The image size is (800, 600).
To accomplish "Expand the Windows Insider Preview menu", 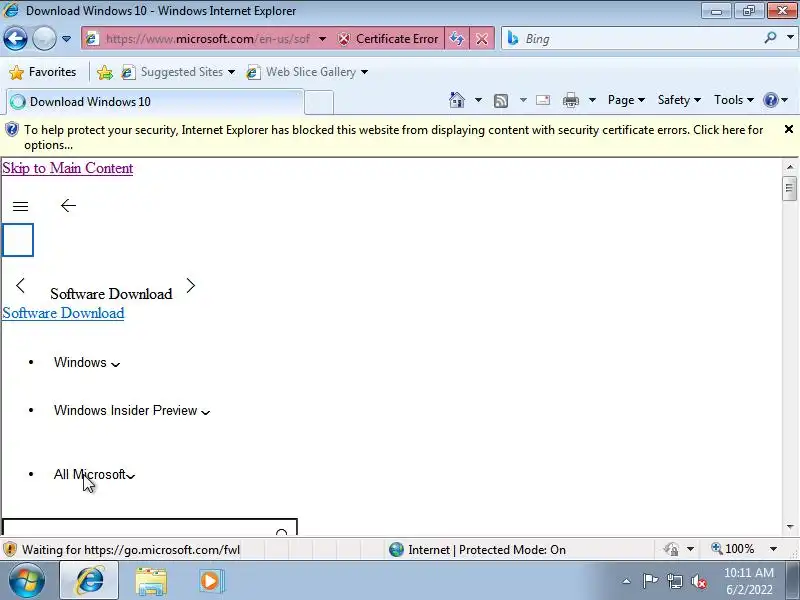I will [132, 411].
